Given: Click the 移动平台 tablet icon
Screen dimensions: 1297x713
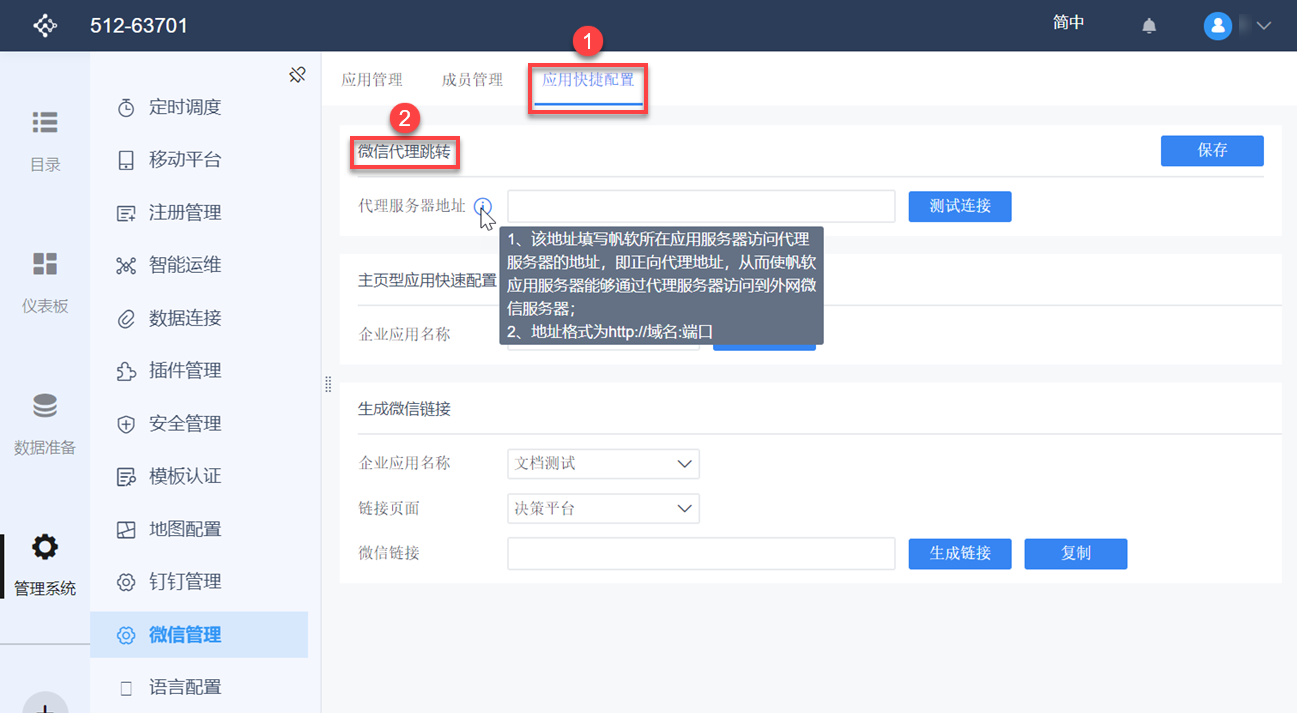Looking at the screenshot, I should coord(126,160).
